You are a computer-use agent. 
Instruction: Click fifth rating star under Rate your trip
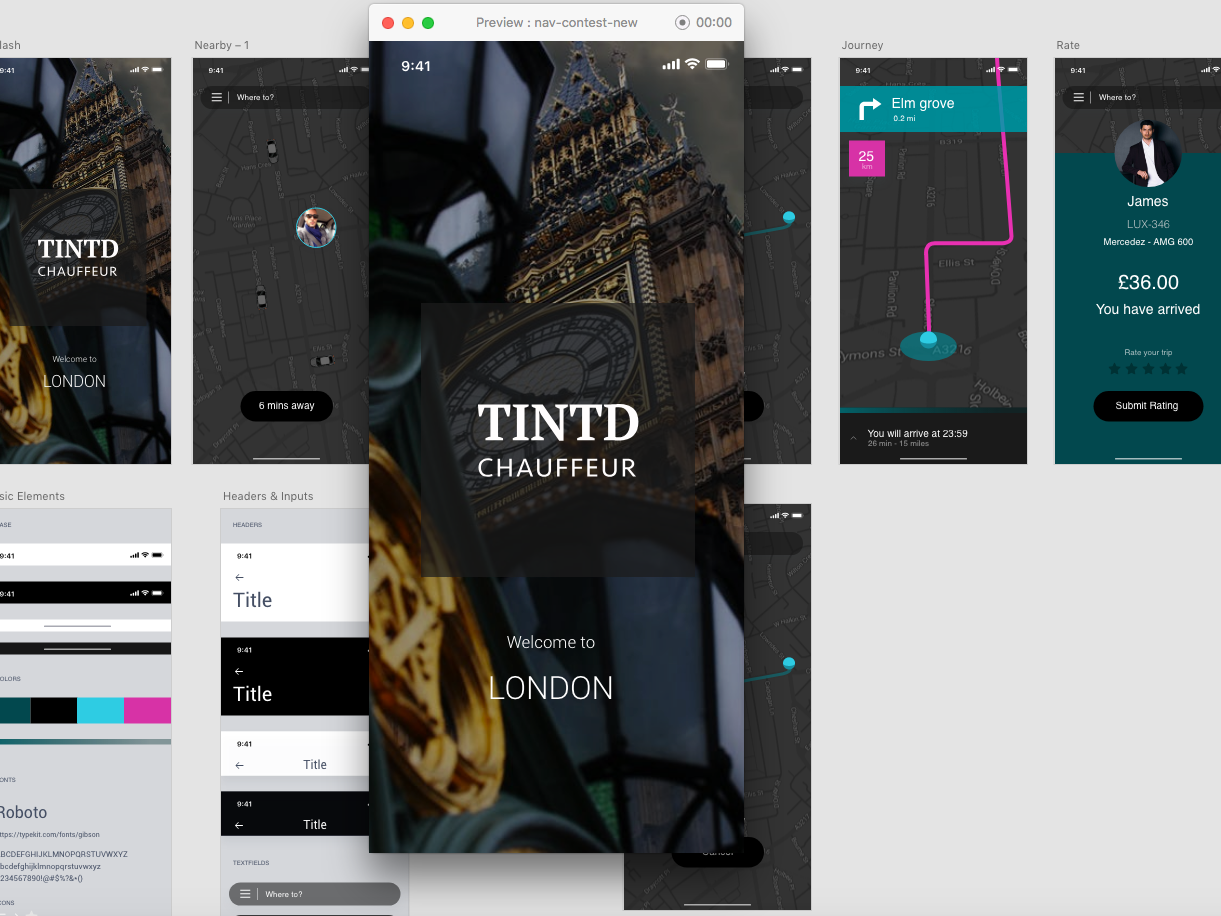click(x=1181, y=369)
